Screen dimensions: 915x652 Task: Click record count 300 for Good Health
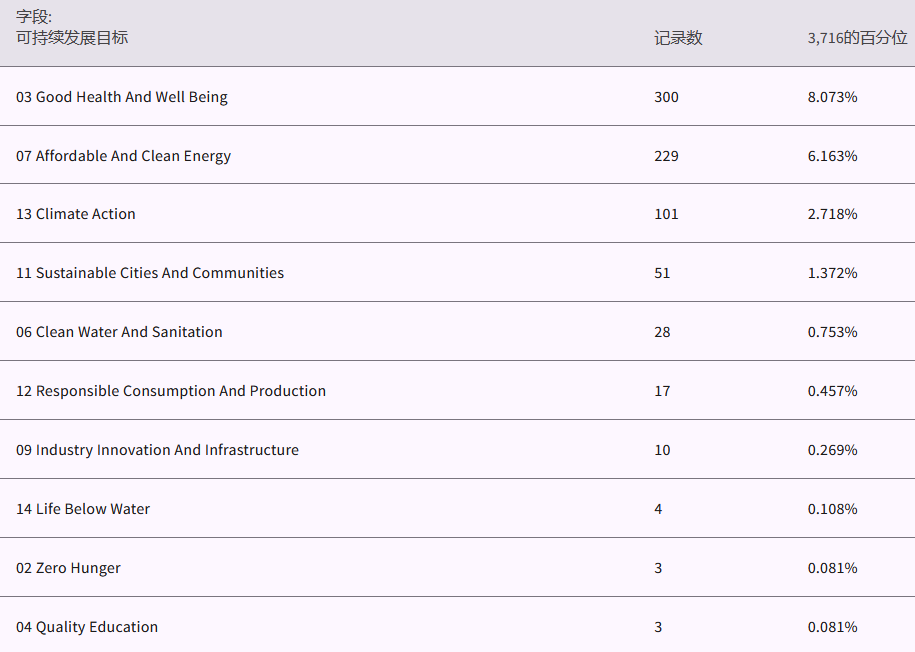pyautogui.click(x=666, y=97)
